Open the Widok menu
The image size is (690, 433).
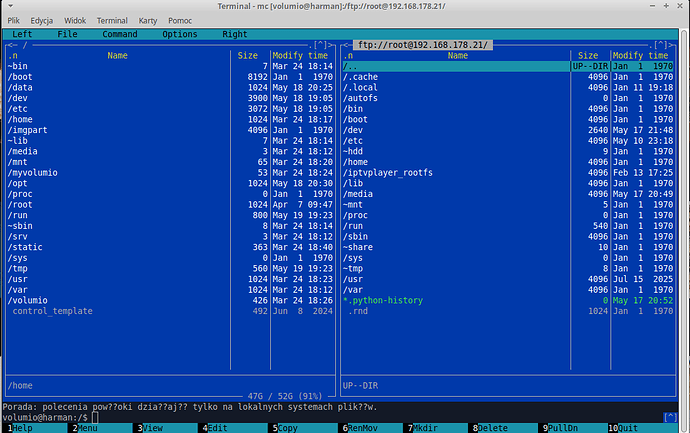(x=75, y=21)
